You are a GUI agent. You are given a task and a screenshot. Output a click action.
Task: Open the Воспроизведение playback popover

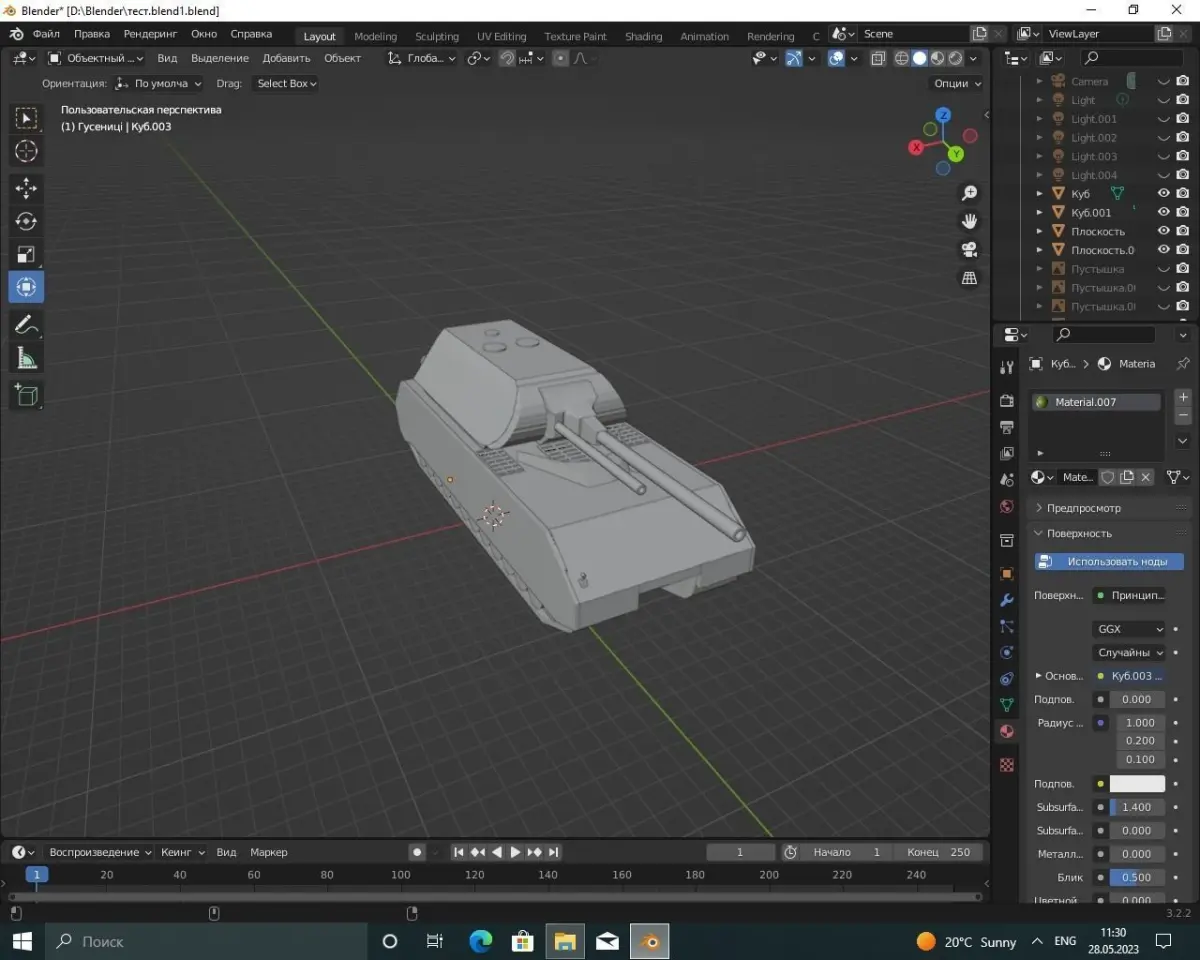pos(100,852)
